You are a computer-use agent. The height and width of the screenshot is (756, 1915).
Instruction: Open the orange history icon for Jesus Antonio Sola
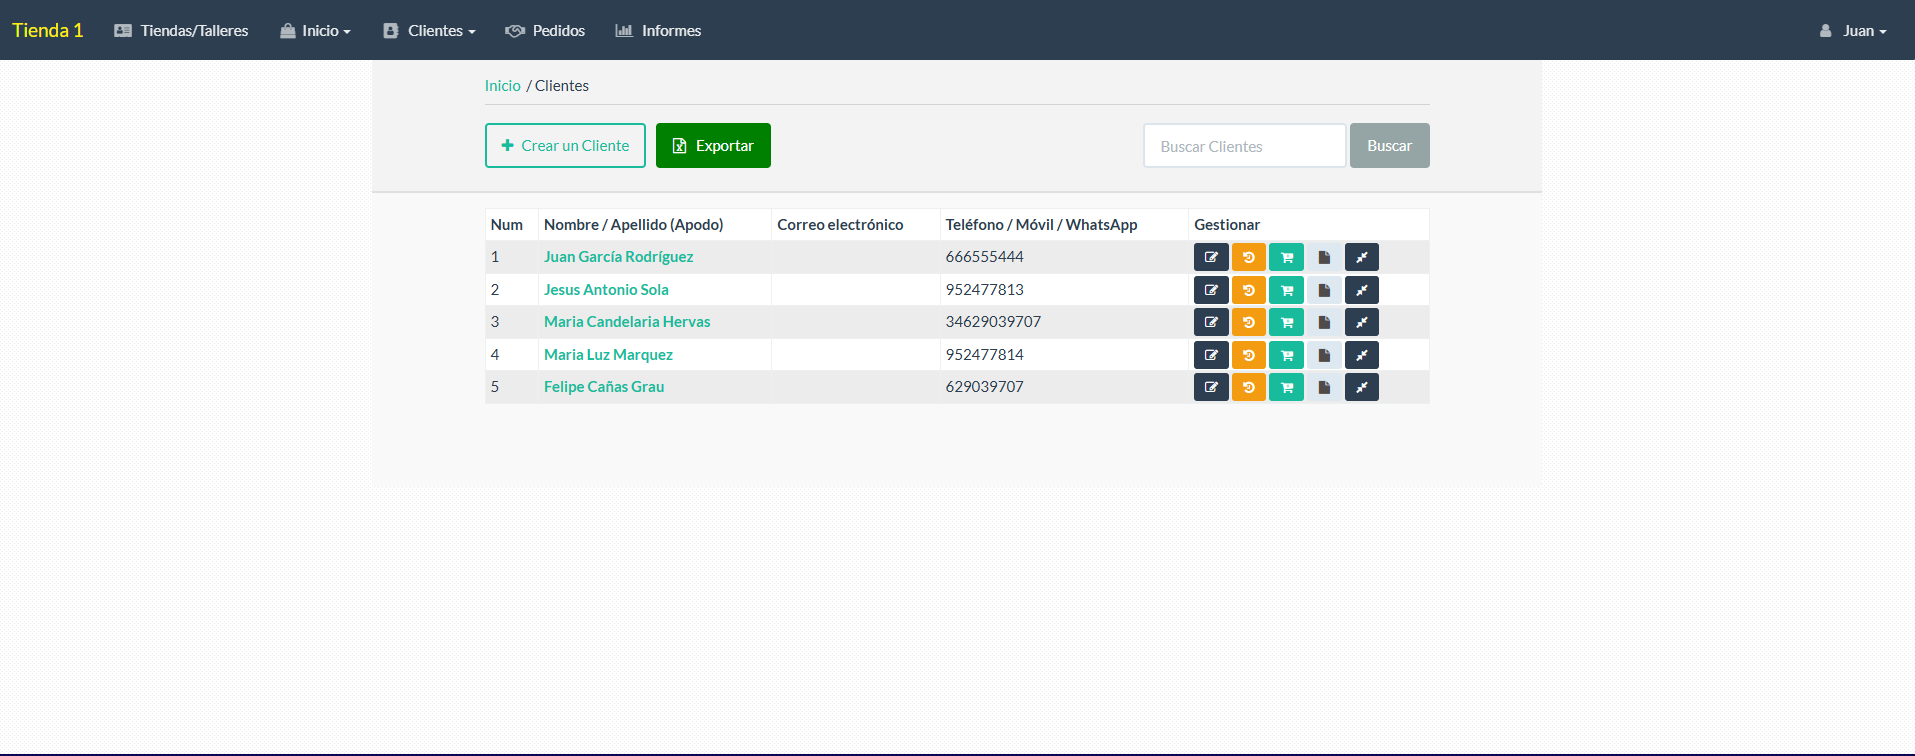1248,290
